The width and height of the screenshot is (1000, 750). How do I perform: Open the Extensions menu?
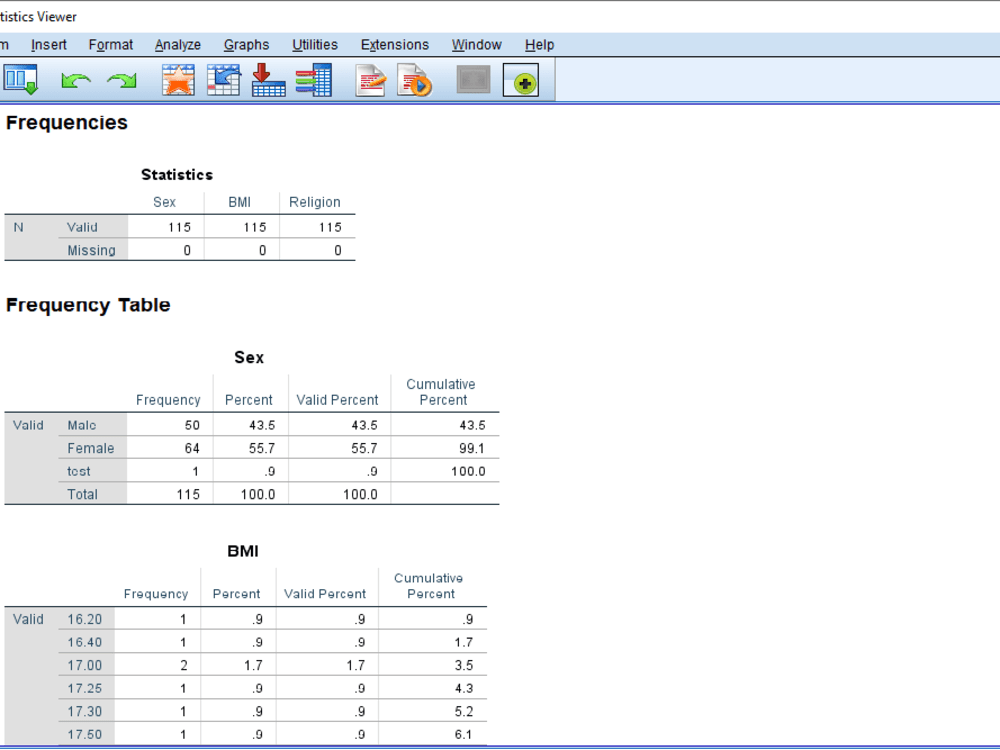tap(395, 44)
